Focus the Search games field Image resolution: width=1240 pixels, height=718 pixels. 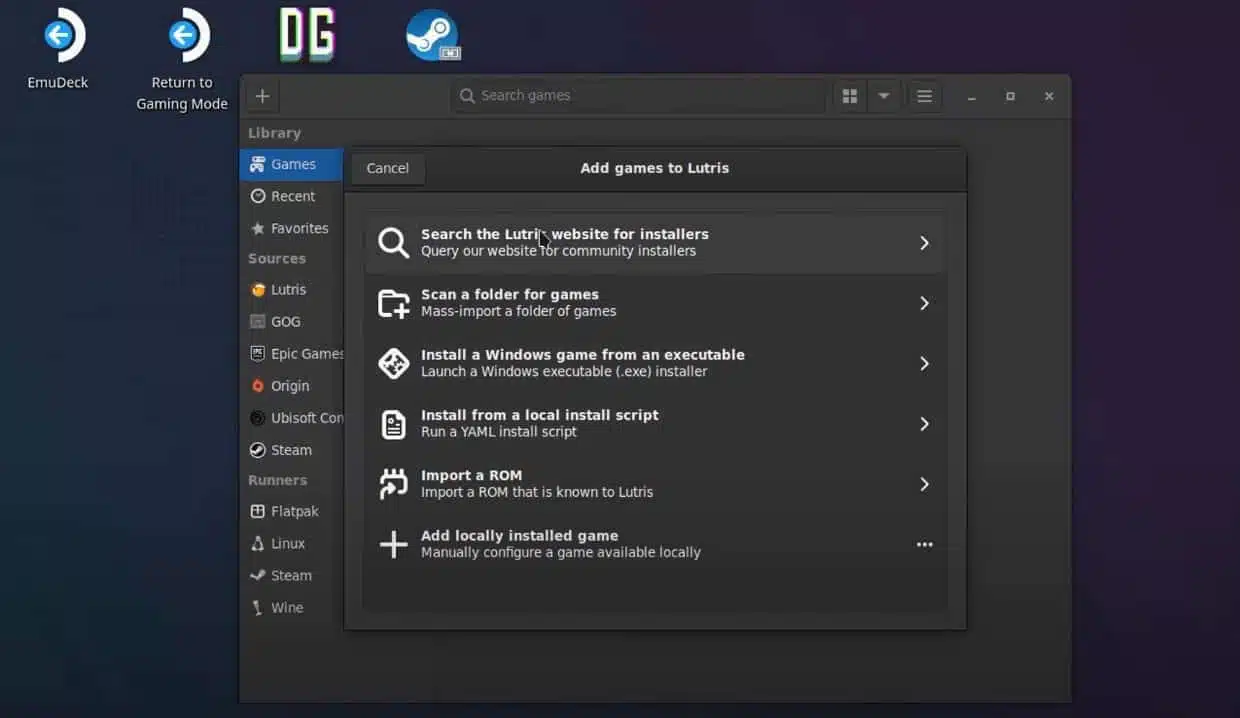click(x=637, y=96)
